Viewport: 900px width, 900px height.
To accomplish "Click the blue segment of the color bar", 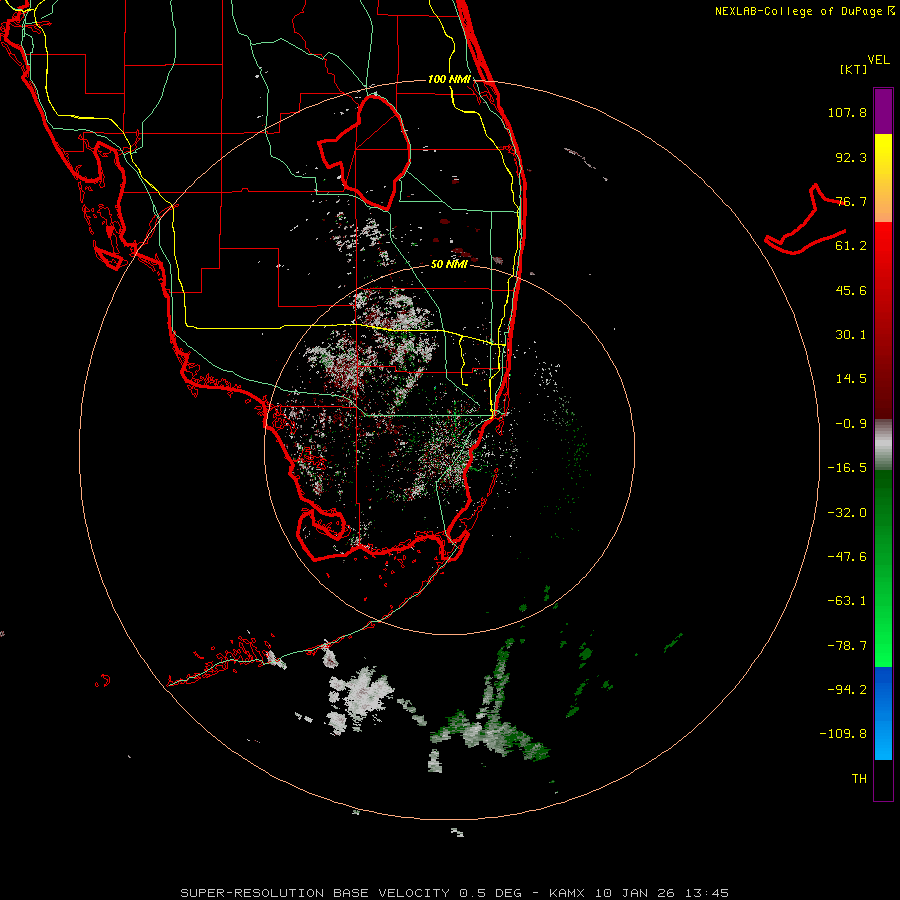I will (x=883, y=713).
